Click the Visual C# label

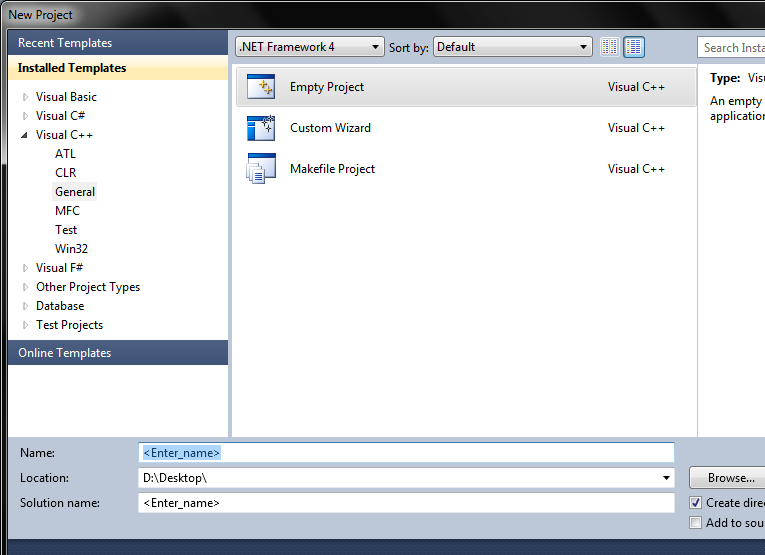click(60, 116)
